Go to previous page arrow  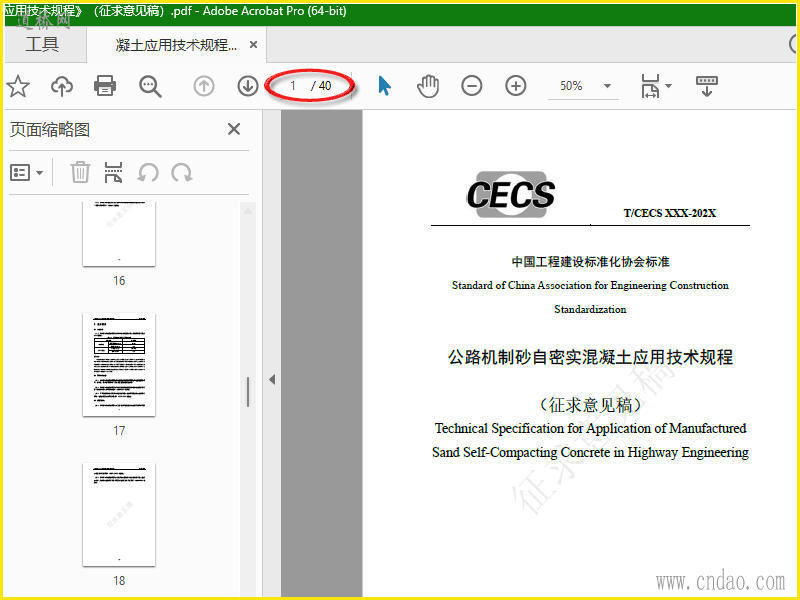point(204,86)
